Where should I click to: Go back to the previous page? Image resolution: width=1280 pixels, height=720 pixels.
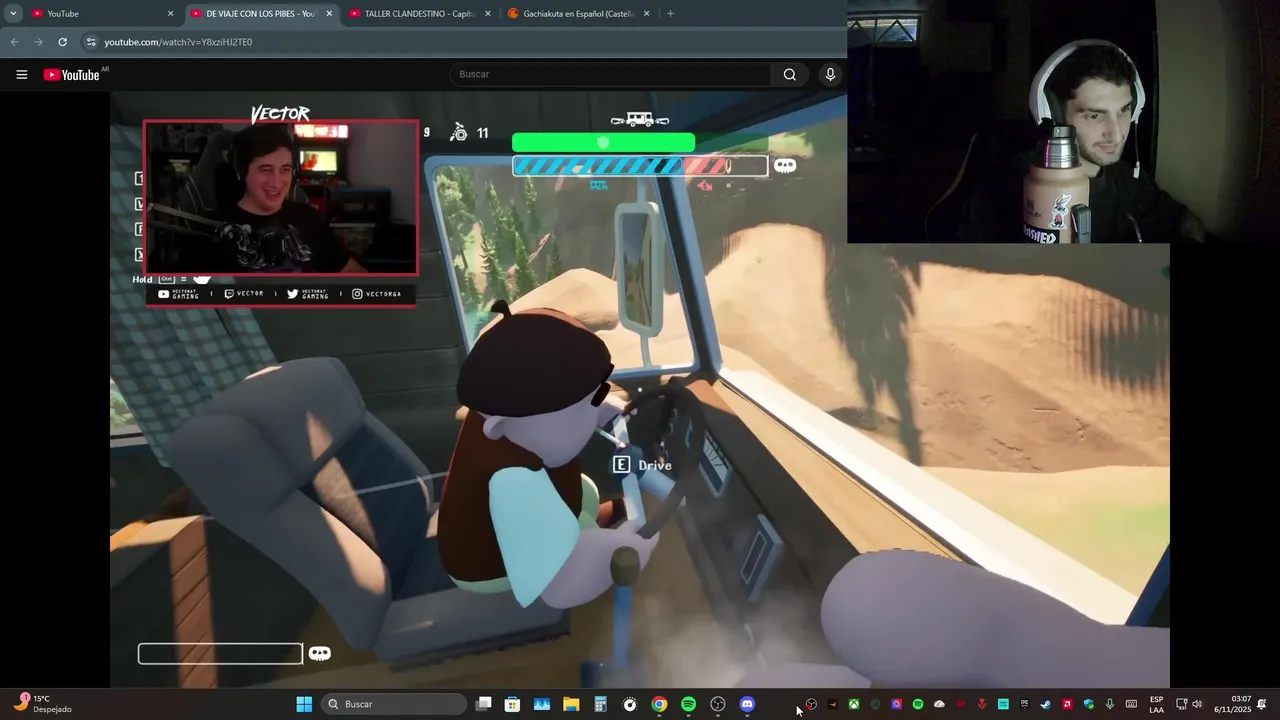coord(14,42)
